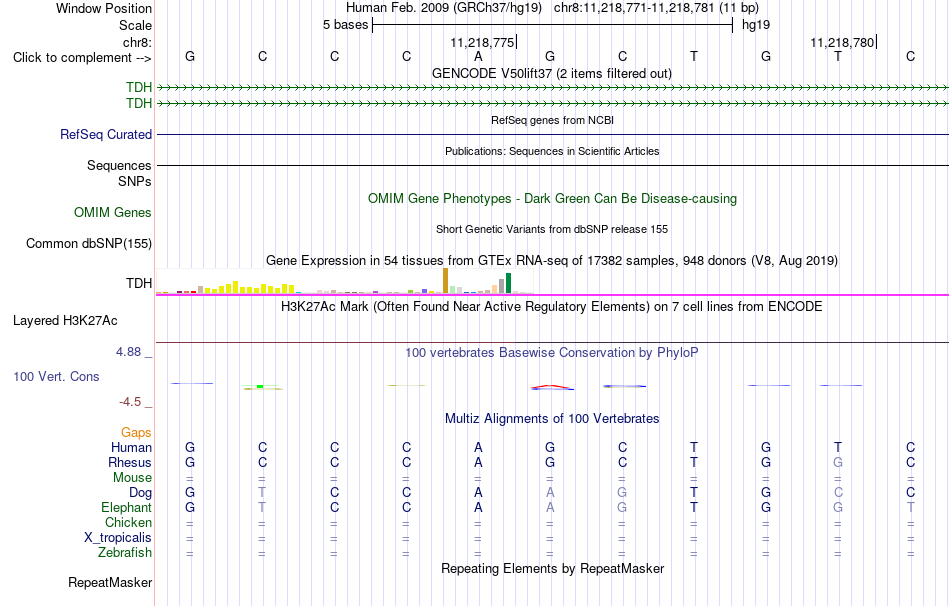Click the 'Common dbSNP(155)' track label

pyautogui.click(x=89, y=244)
